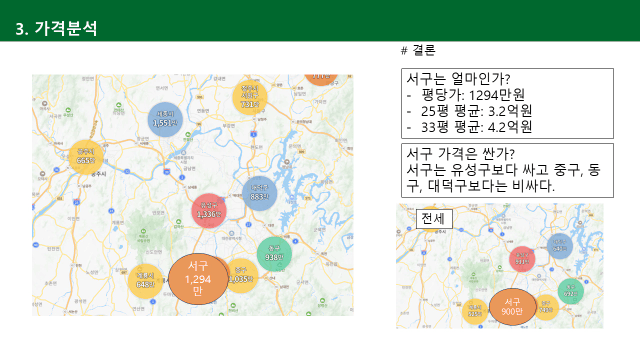The width and height of the screenshot is (640, 360).
Task: Select the green 동구 938만 bubble on main map
Action: pos(274,254)
